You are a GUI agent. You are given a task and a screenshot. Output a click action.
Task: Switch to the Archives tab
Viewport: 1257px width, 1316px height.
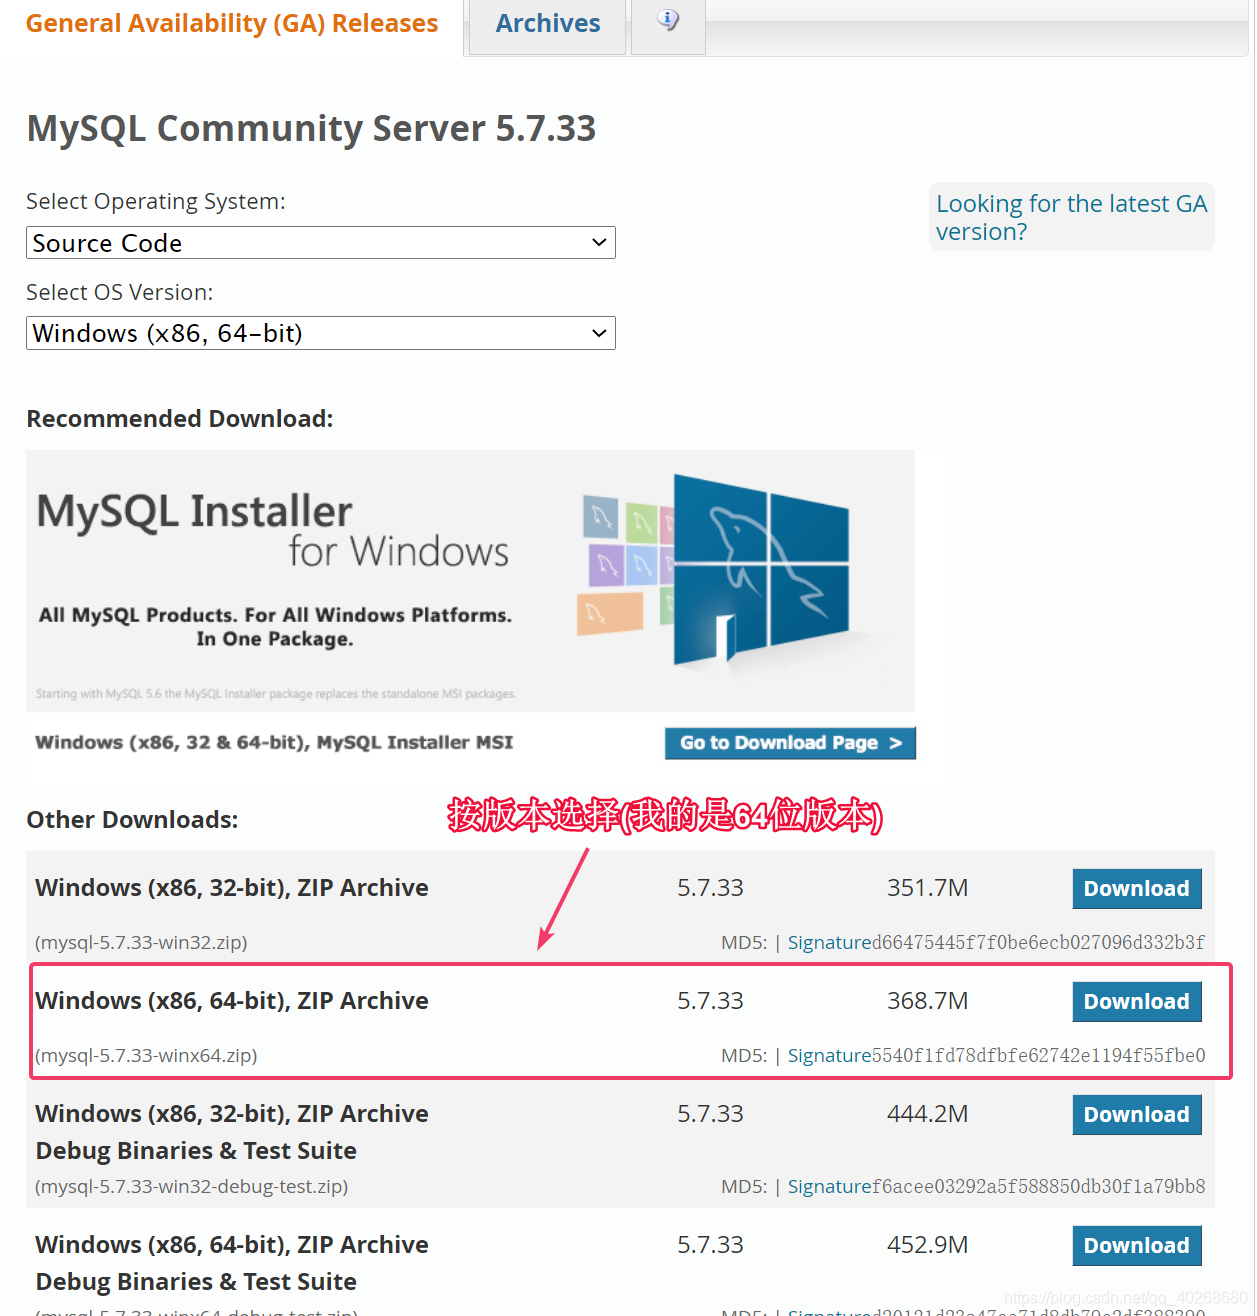[x=547, y=24]
